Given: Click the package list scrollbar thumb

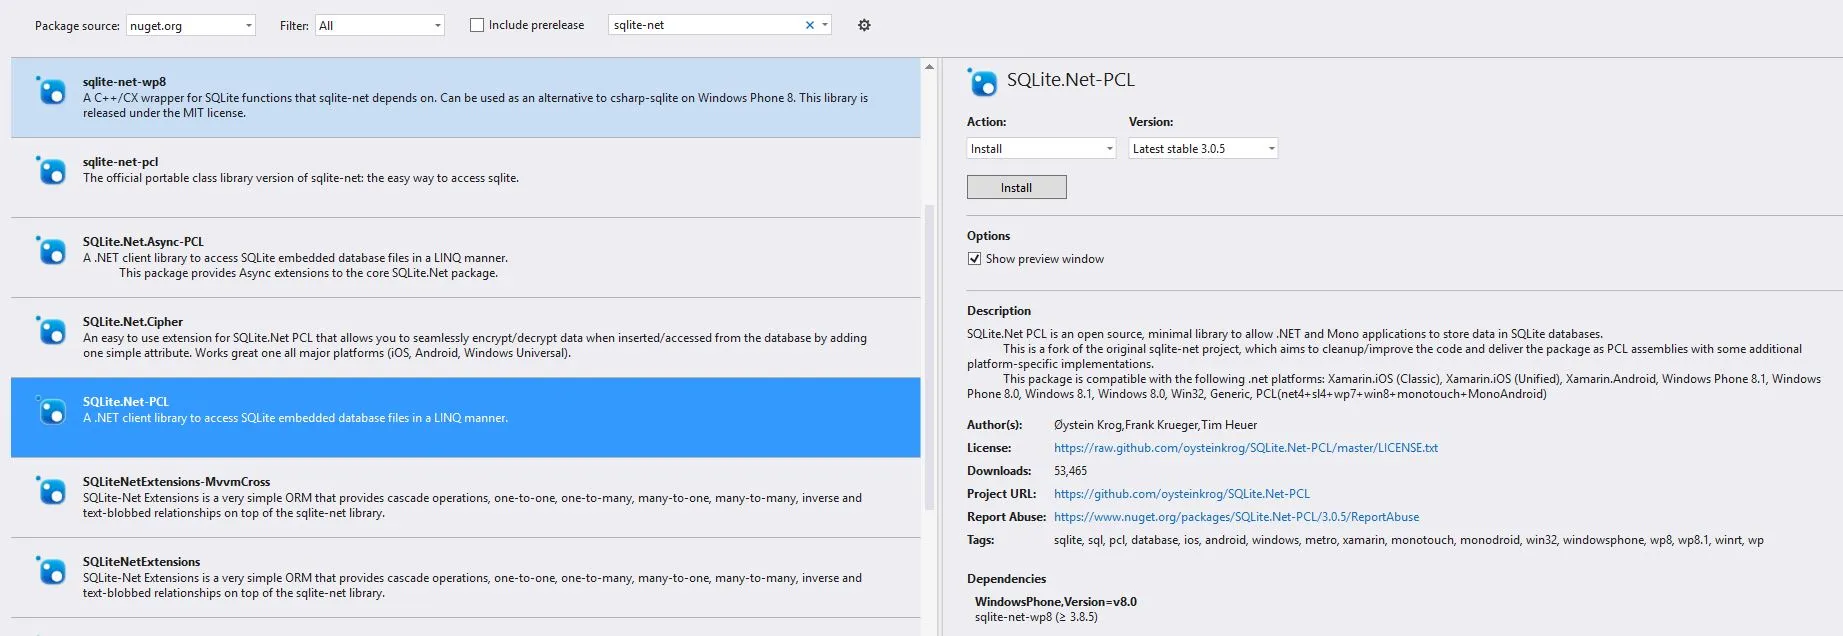Looking at the screenshot, I should point(929,357).
